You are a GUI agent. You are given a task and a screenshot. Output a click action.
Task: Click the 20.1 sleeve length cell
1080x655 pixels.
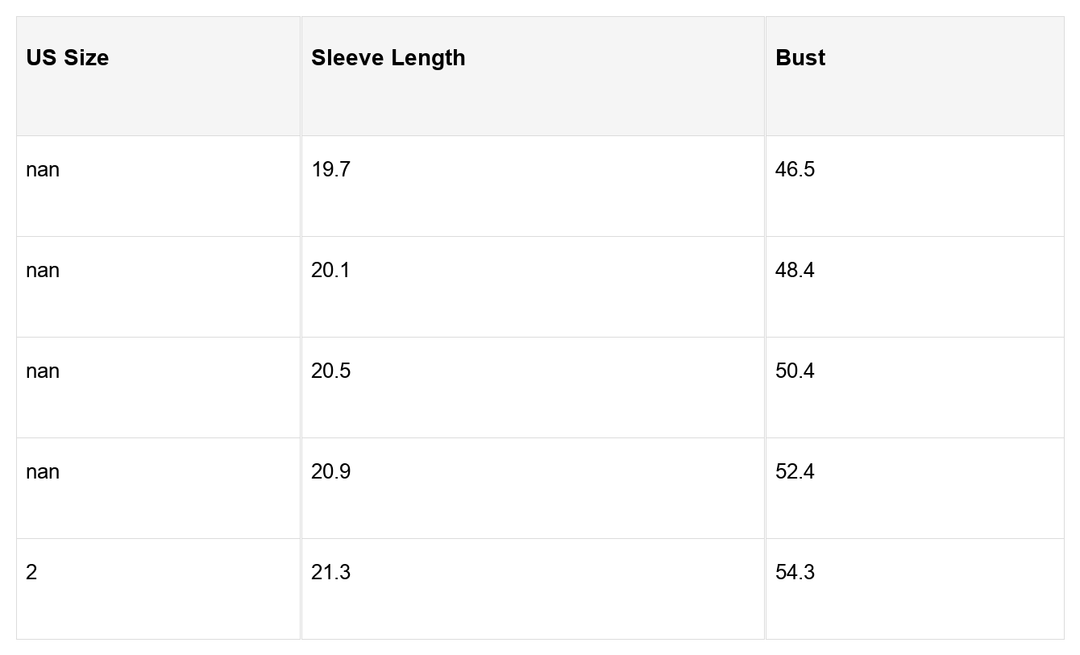(x=331, y=270)
